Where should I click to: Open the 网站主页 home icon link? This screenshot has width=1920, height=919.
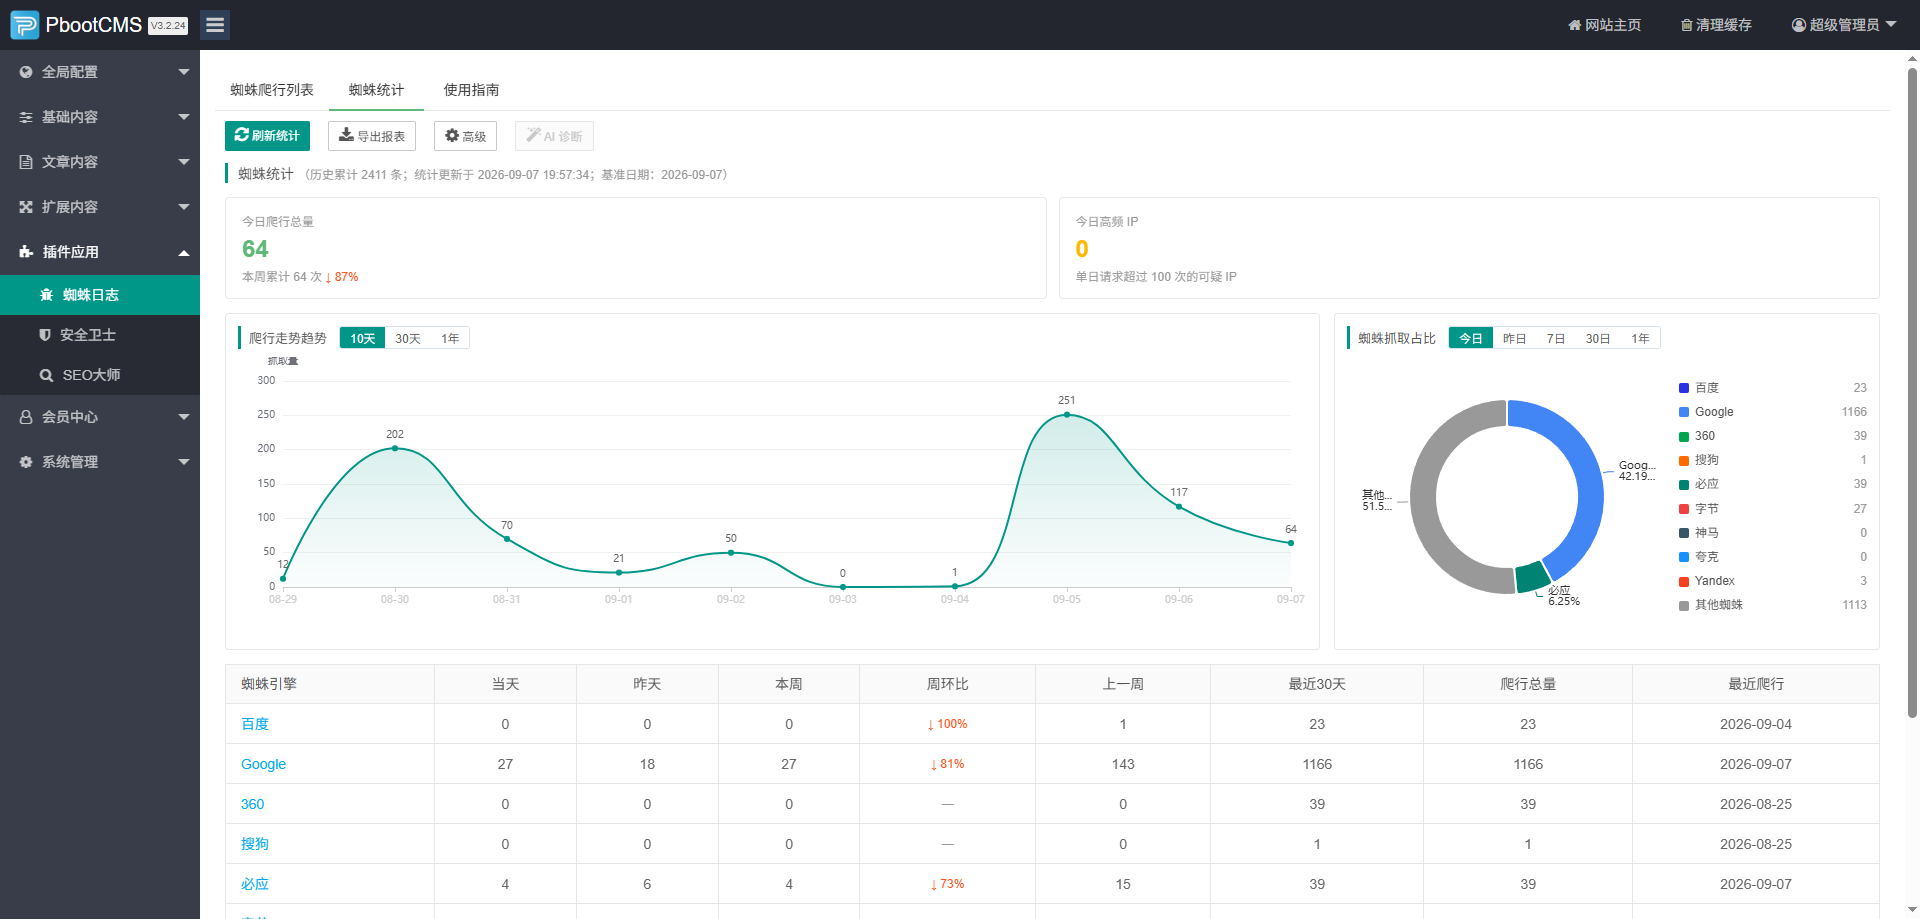(1574, 25)
